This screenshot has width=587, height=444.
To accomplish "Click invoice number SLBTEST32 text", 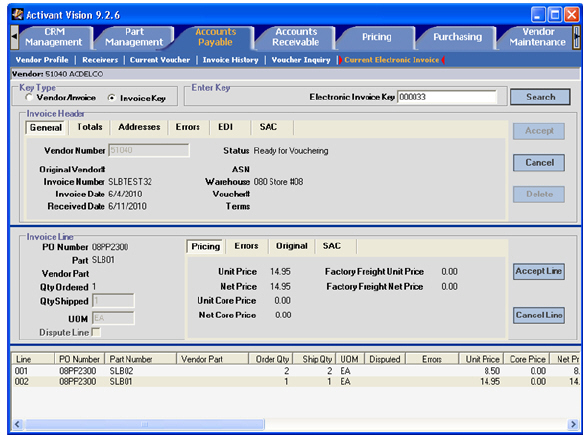I will pos(130,182).
